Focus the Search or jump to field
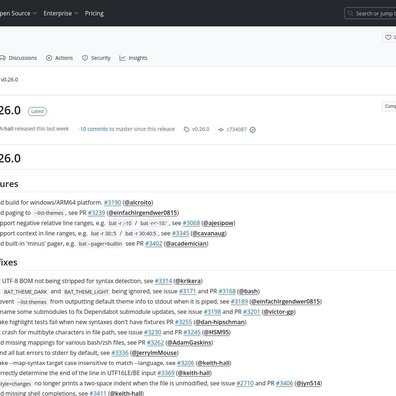 pyautogui.click(x=370, y=13)
